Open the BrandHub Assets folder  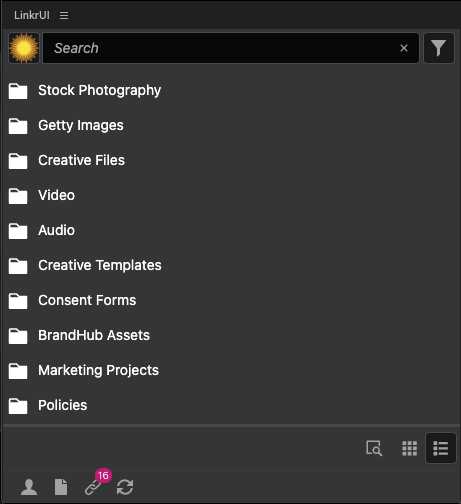tap(94, 335)
